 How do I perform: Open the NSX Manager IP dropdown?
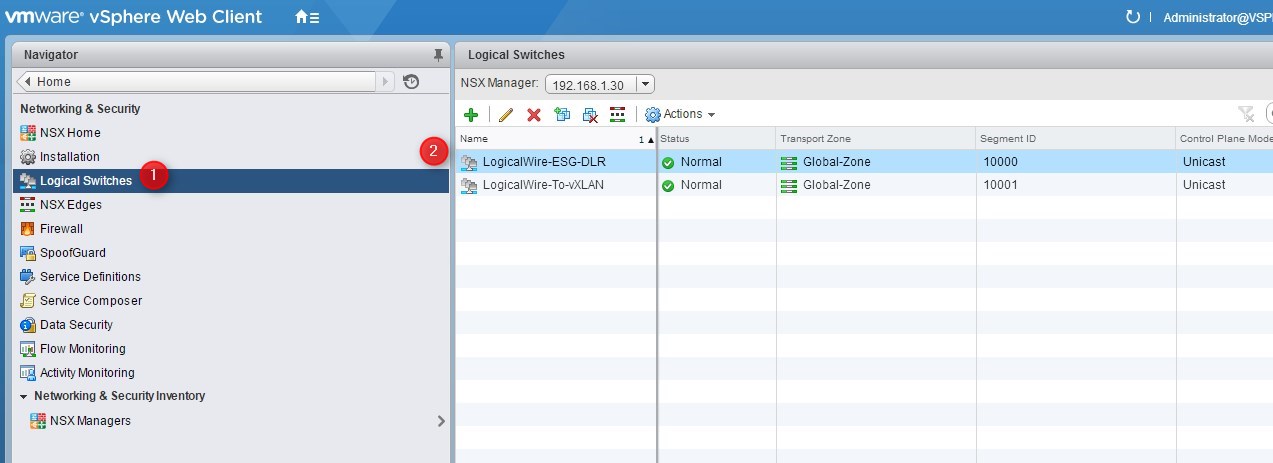pyautogui.click(x=645, y=85)
